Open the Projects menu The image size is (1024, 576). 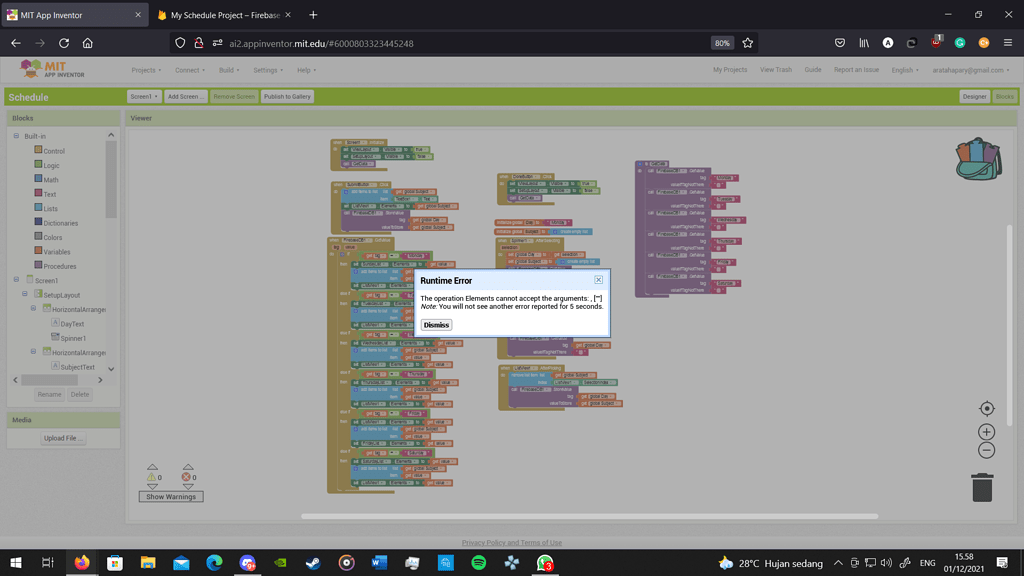(x=148, y=69)
